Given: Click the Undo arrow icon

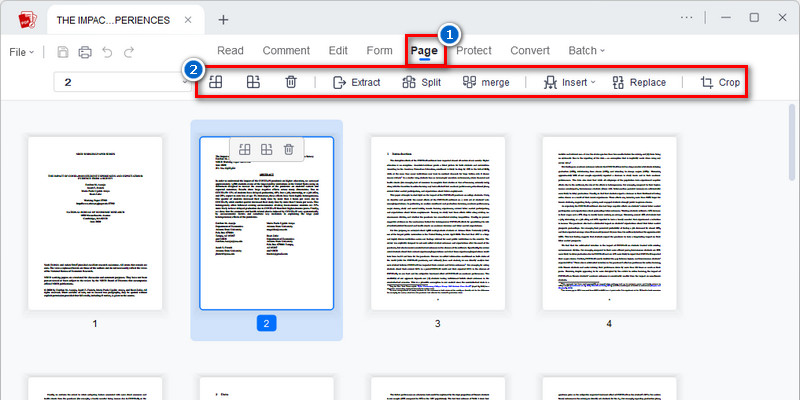Looking at the screenshot, I should (x=107, y=52).
